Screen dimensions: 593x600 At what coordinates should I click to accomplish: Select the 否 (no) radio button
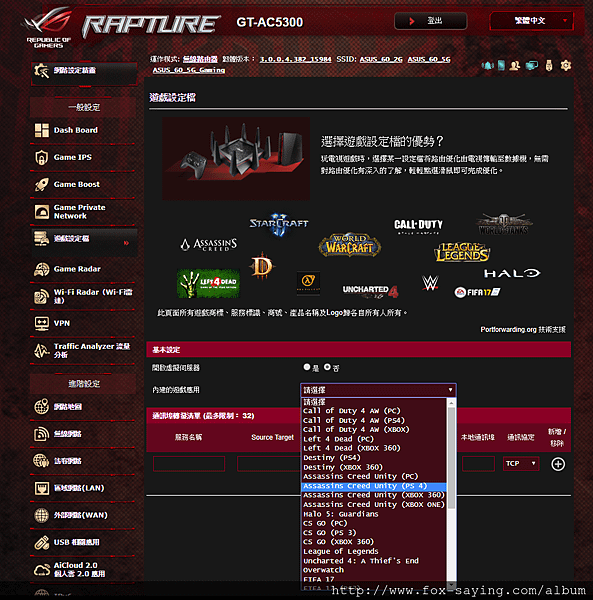327,367
